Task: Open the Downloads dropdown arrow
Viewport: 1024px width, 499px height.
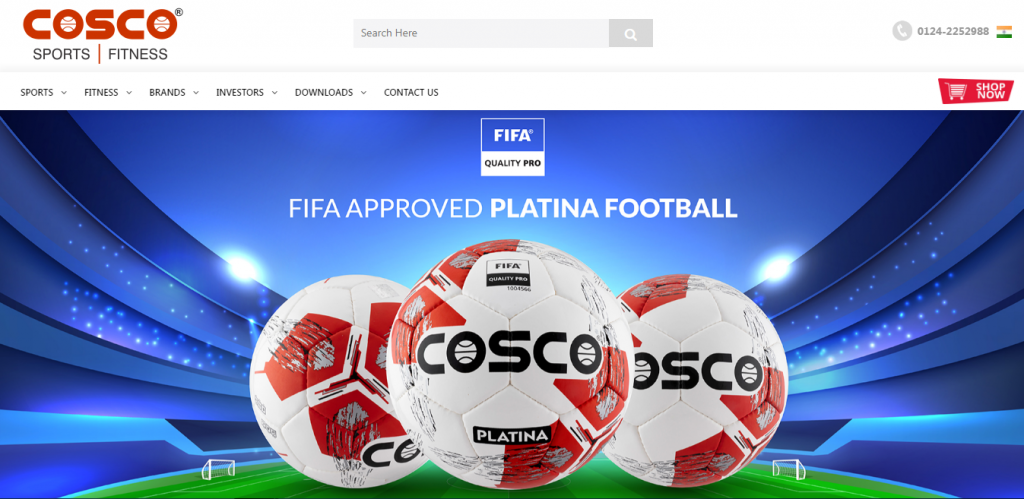Action: pyautogui.click(x=363, y=93)
